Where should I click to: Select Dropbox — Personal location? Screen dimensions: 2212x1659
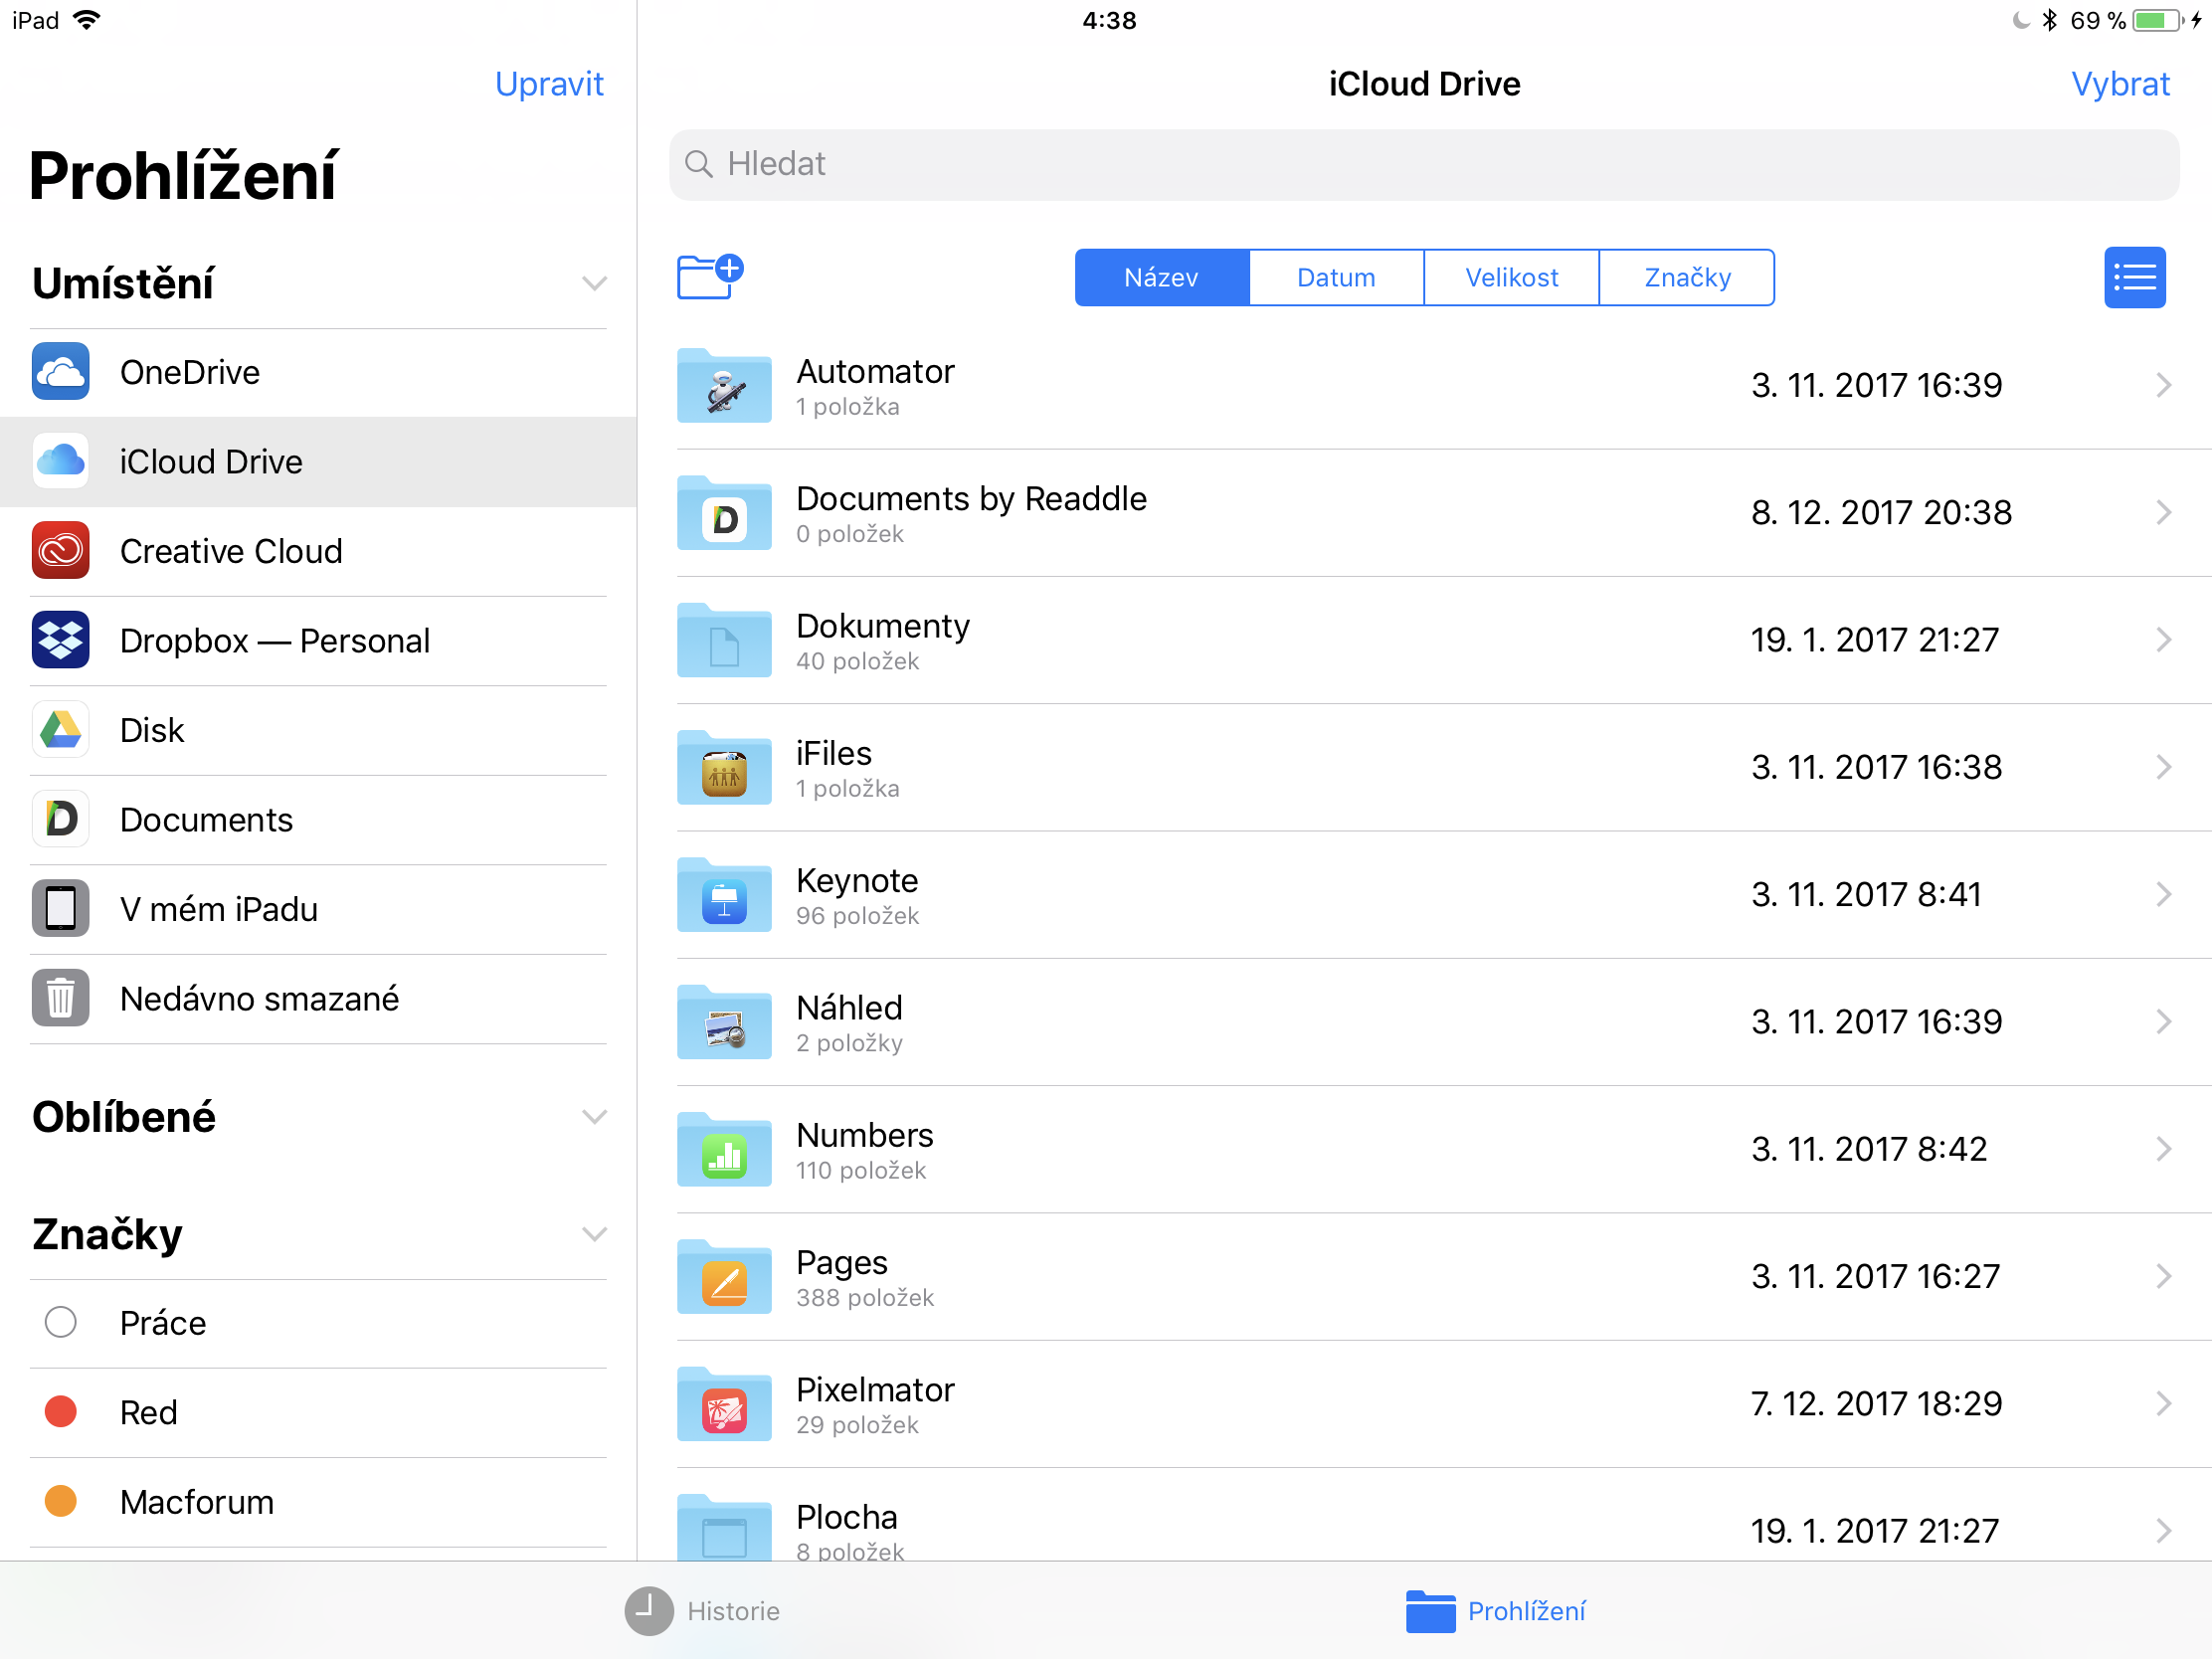274,641
